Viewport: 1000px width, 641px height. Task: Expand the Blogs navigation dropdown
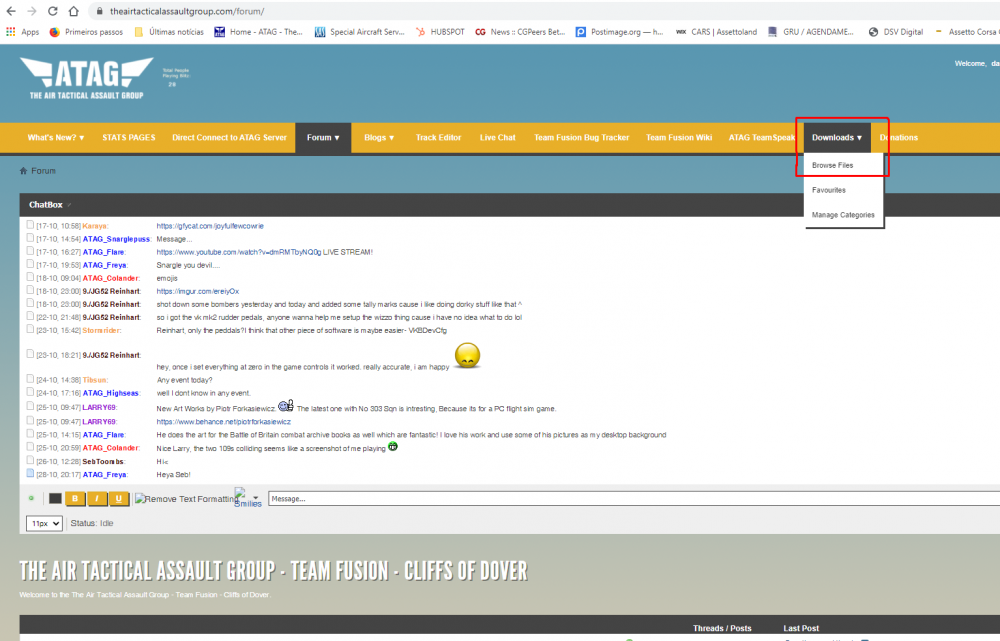(x=378, y=137)
